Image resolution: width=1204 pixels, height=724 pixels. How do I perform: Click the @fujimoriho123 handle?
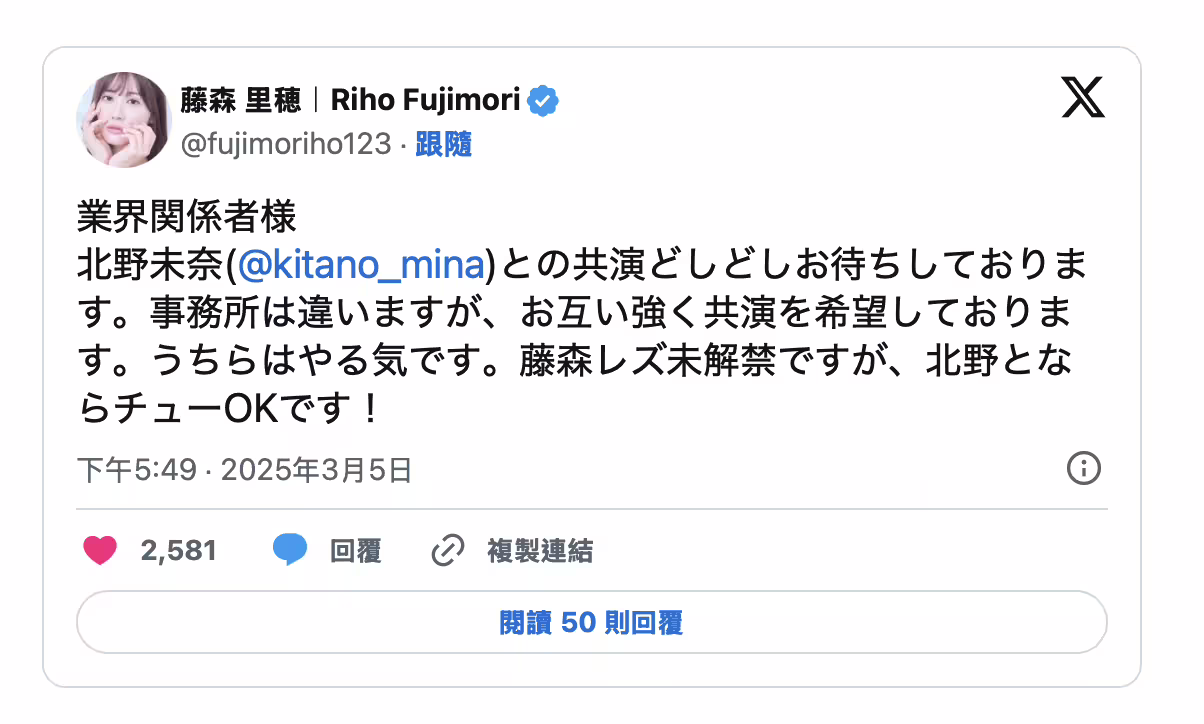(285, 145)
